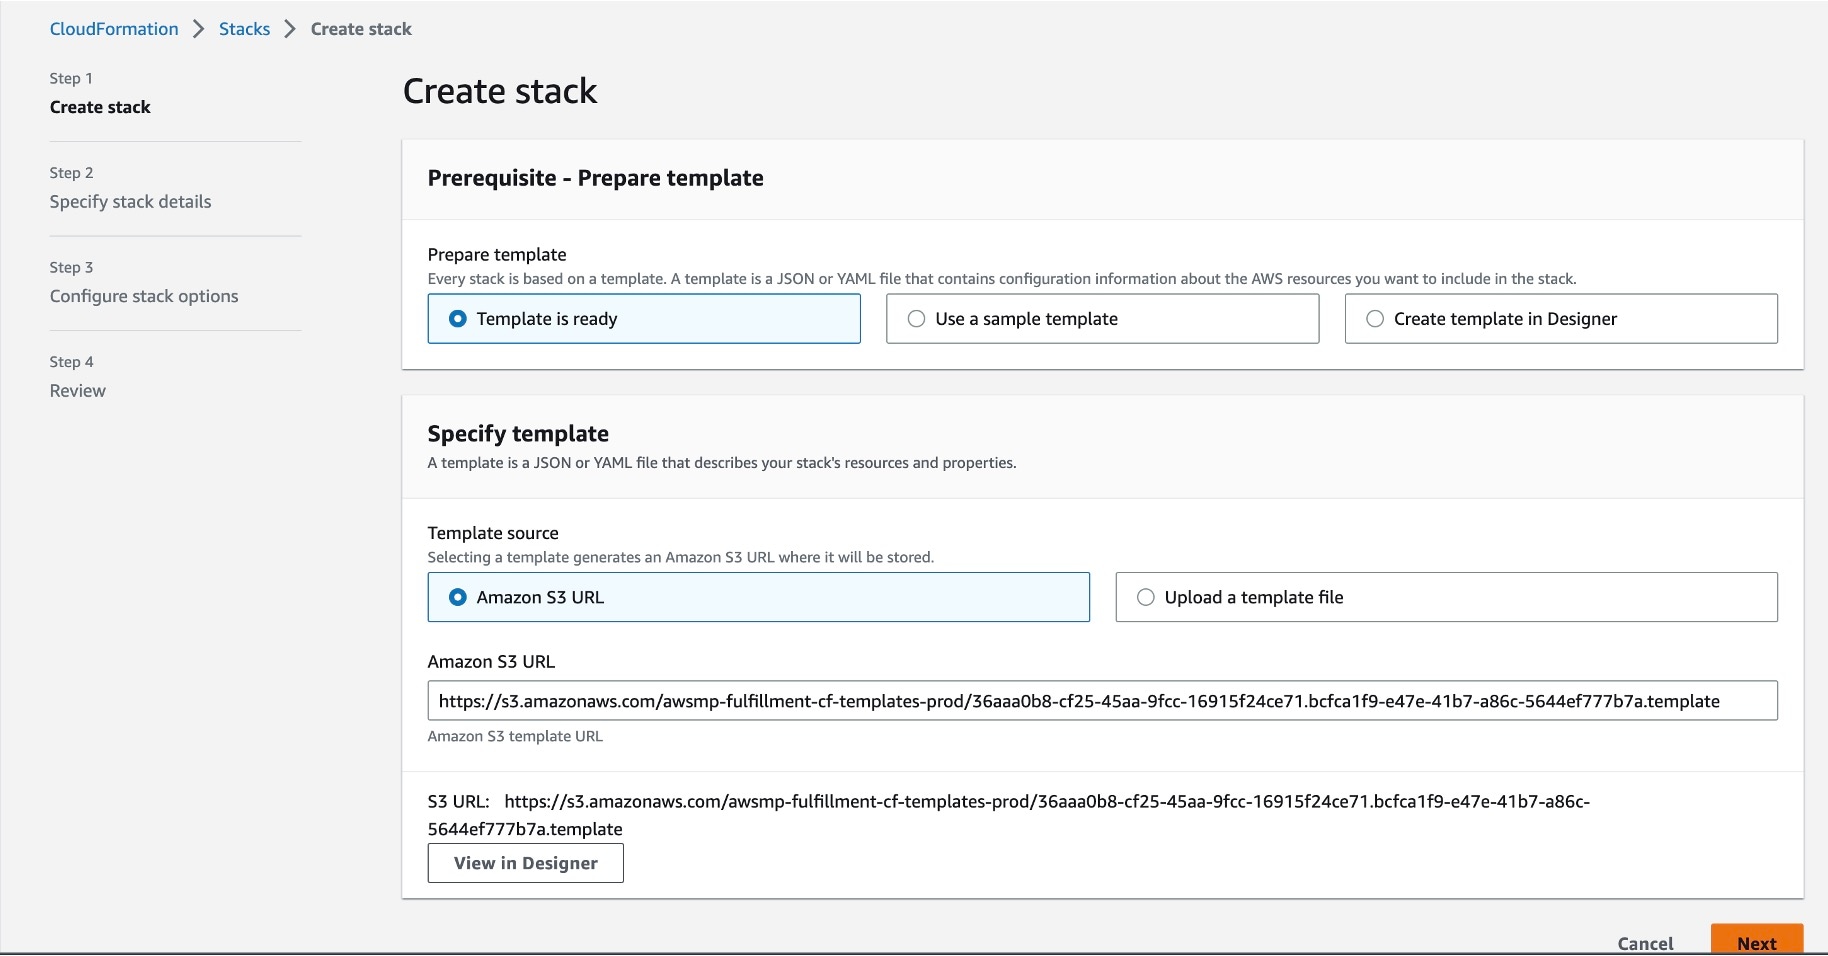Choose "Amazon S3 URL" template source
The width and height of the screenshot is (1828, 956).
coord(458,597)
